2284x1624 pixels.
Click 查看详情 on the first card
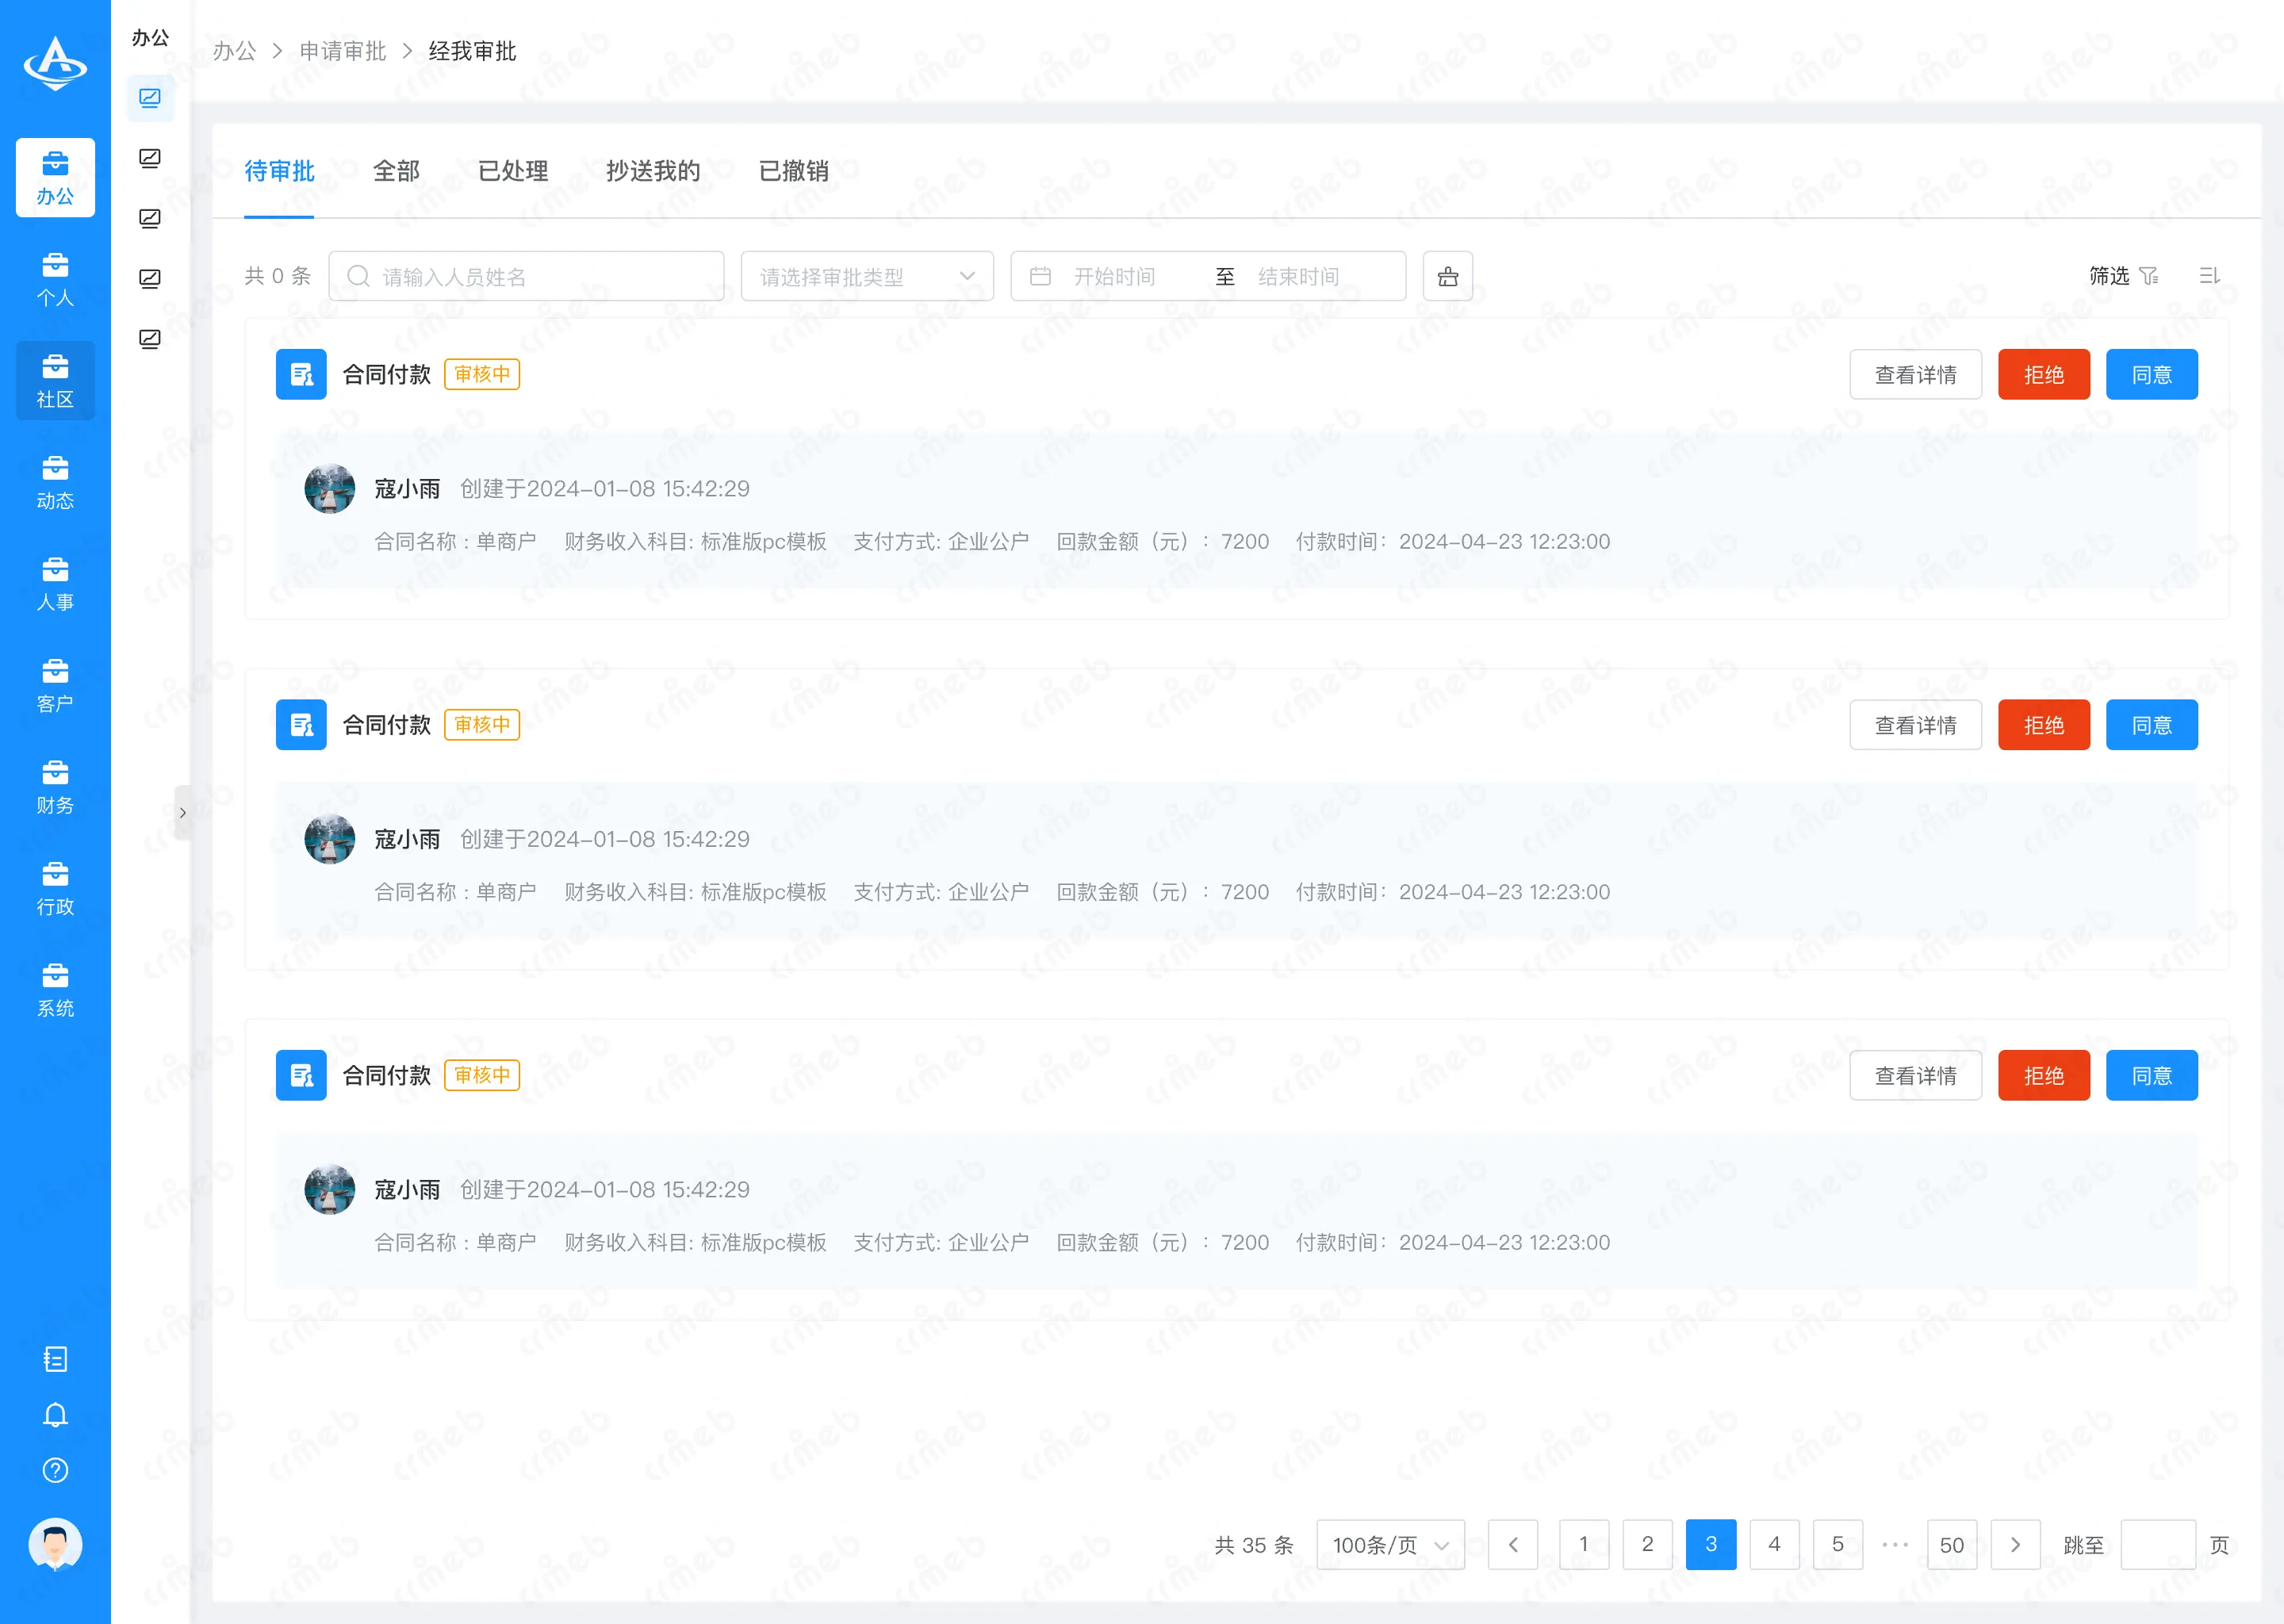[x=1915, y=374]
